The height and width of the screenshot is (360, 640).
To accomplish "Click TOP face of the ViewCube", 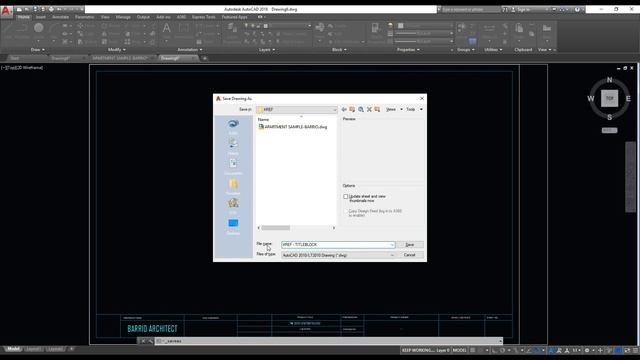I will coord(609,98).
